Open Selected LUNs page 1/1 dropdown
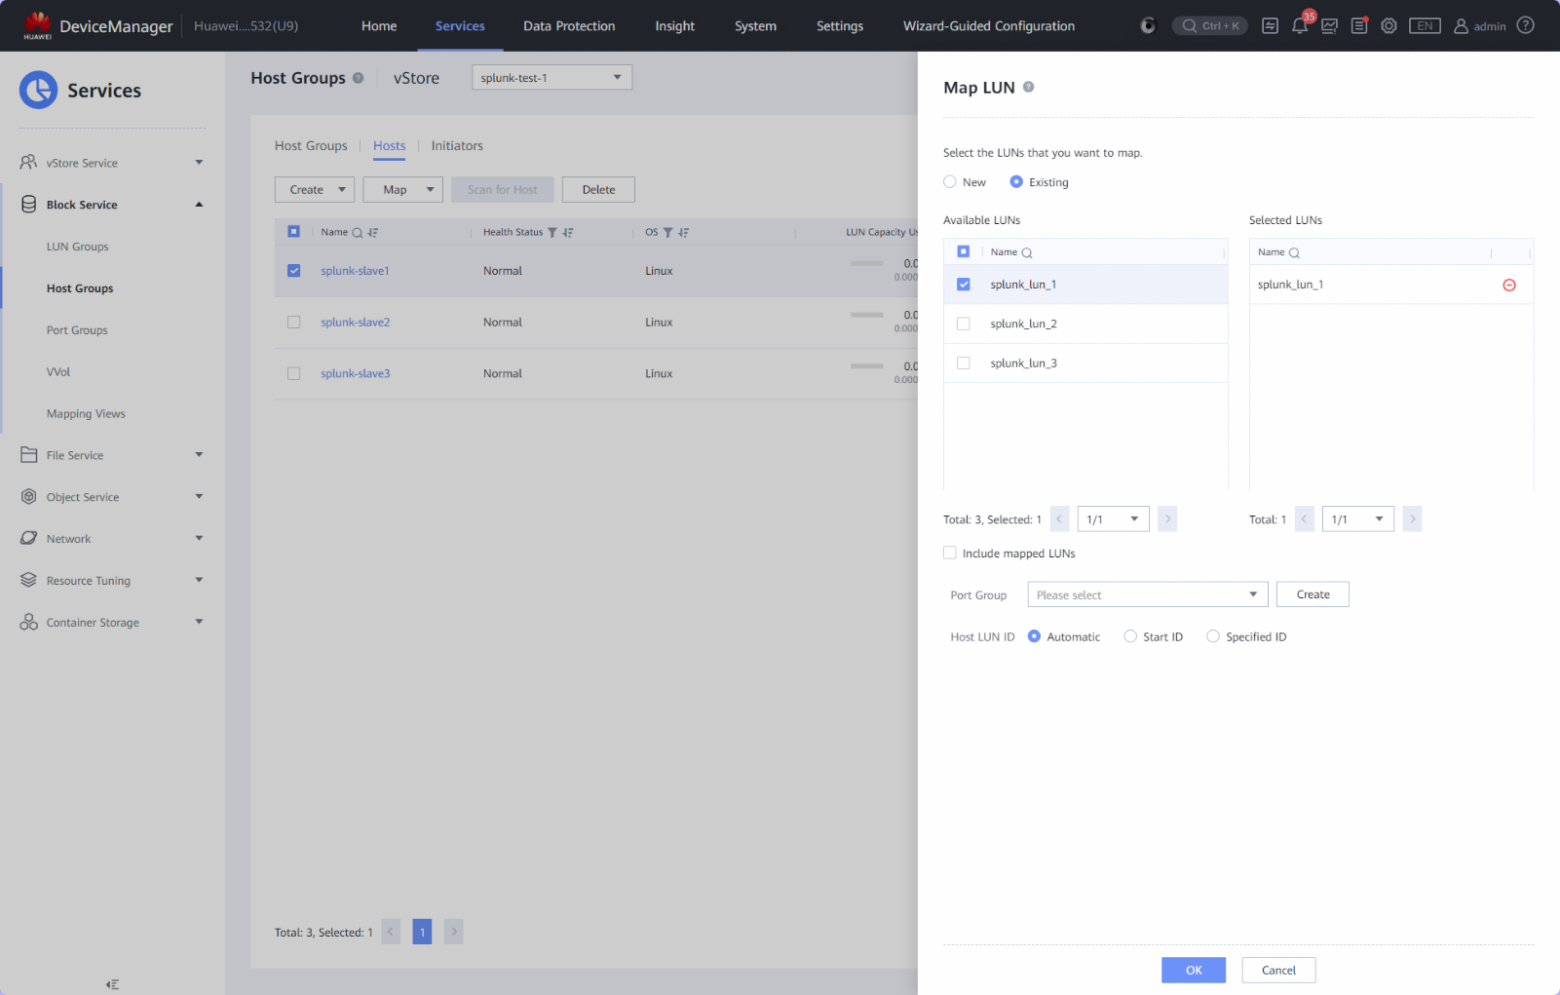This screenshot has height=995, width=1560. (1358, 519)
